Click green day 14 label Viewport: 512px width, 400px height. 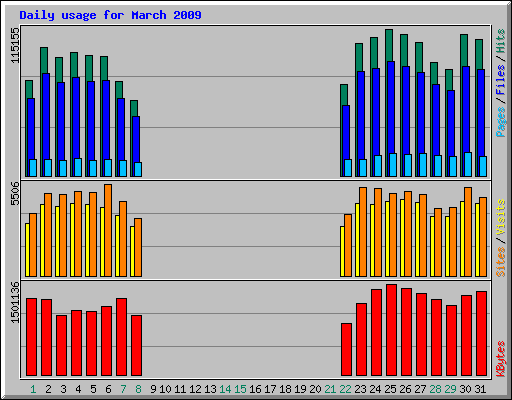225,389
